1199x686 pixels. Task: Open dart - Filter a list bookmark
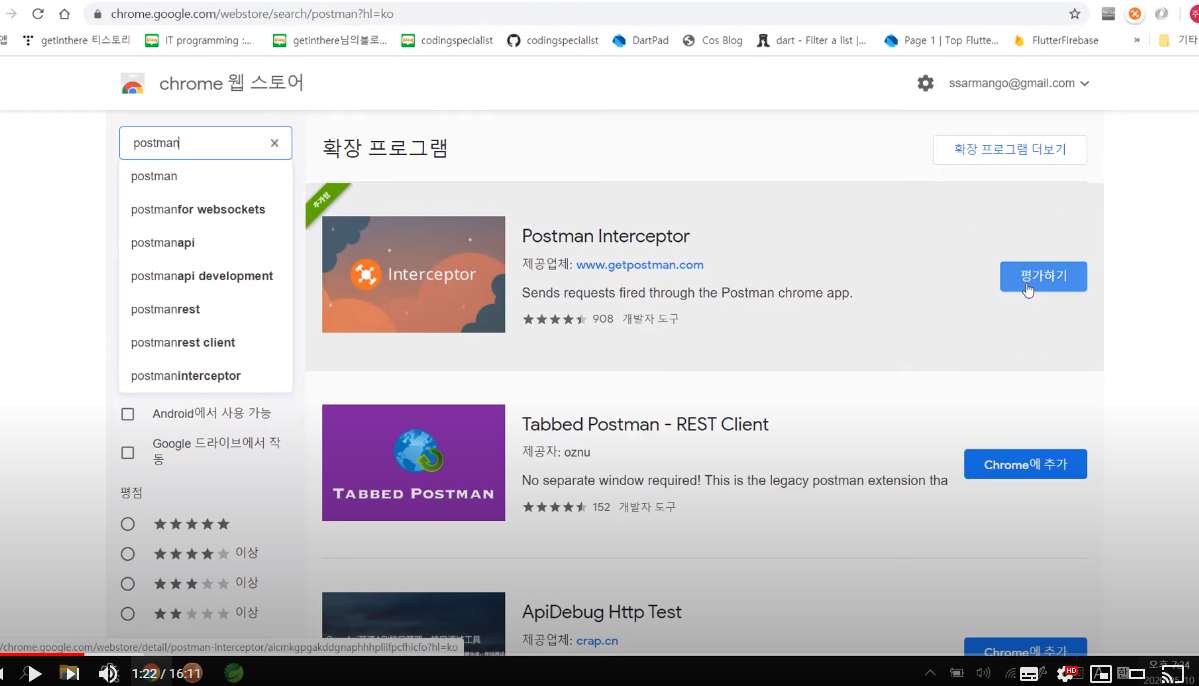point(812,41)
